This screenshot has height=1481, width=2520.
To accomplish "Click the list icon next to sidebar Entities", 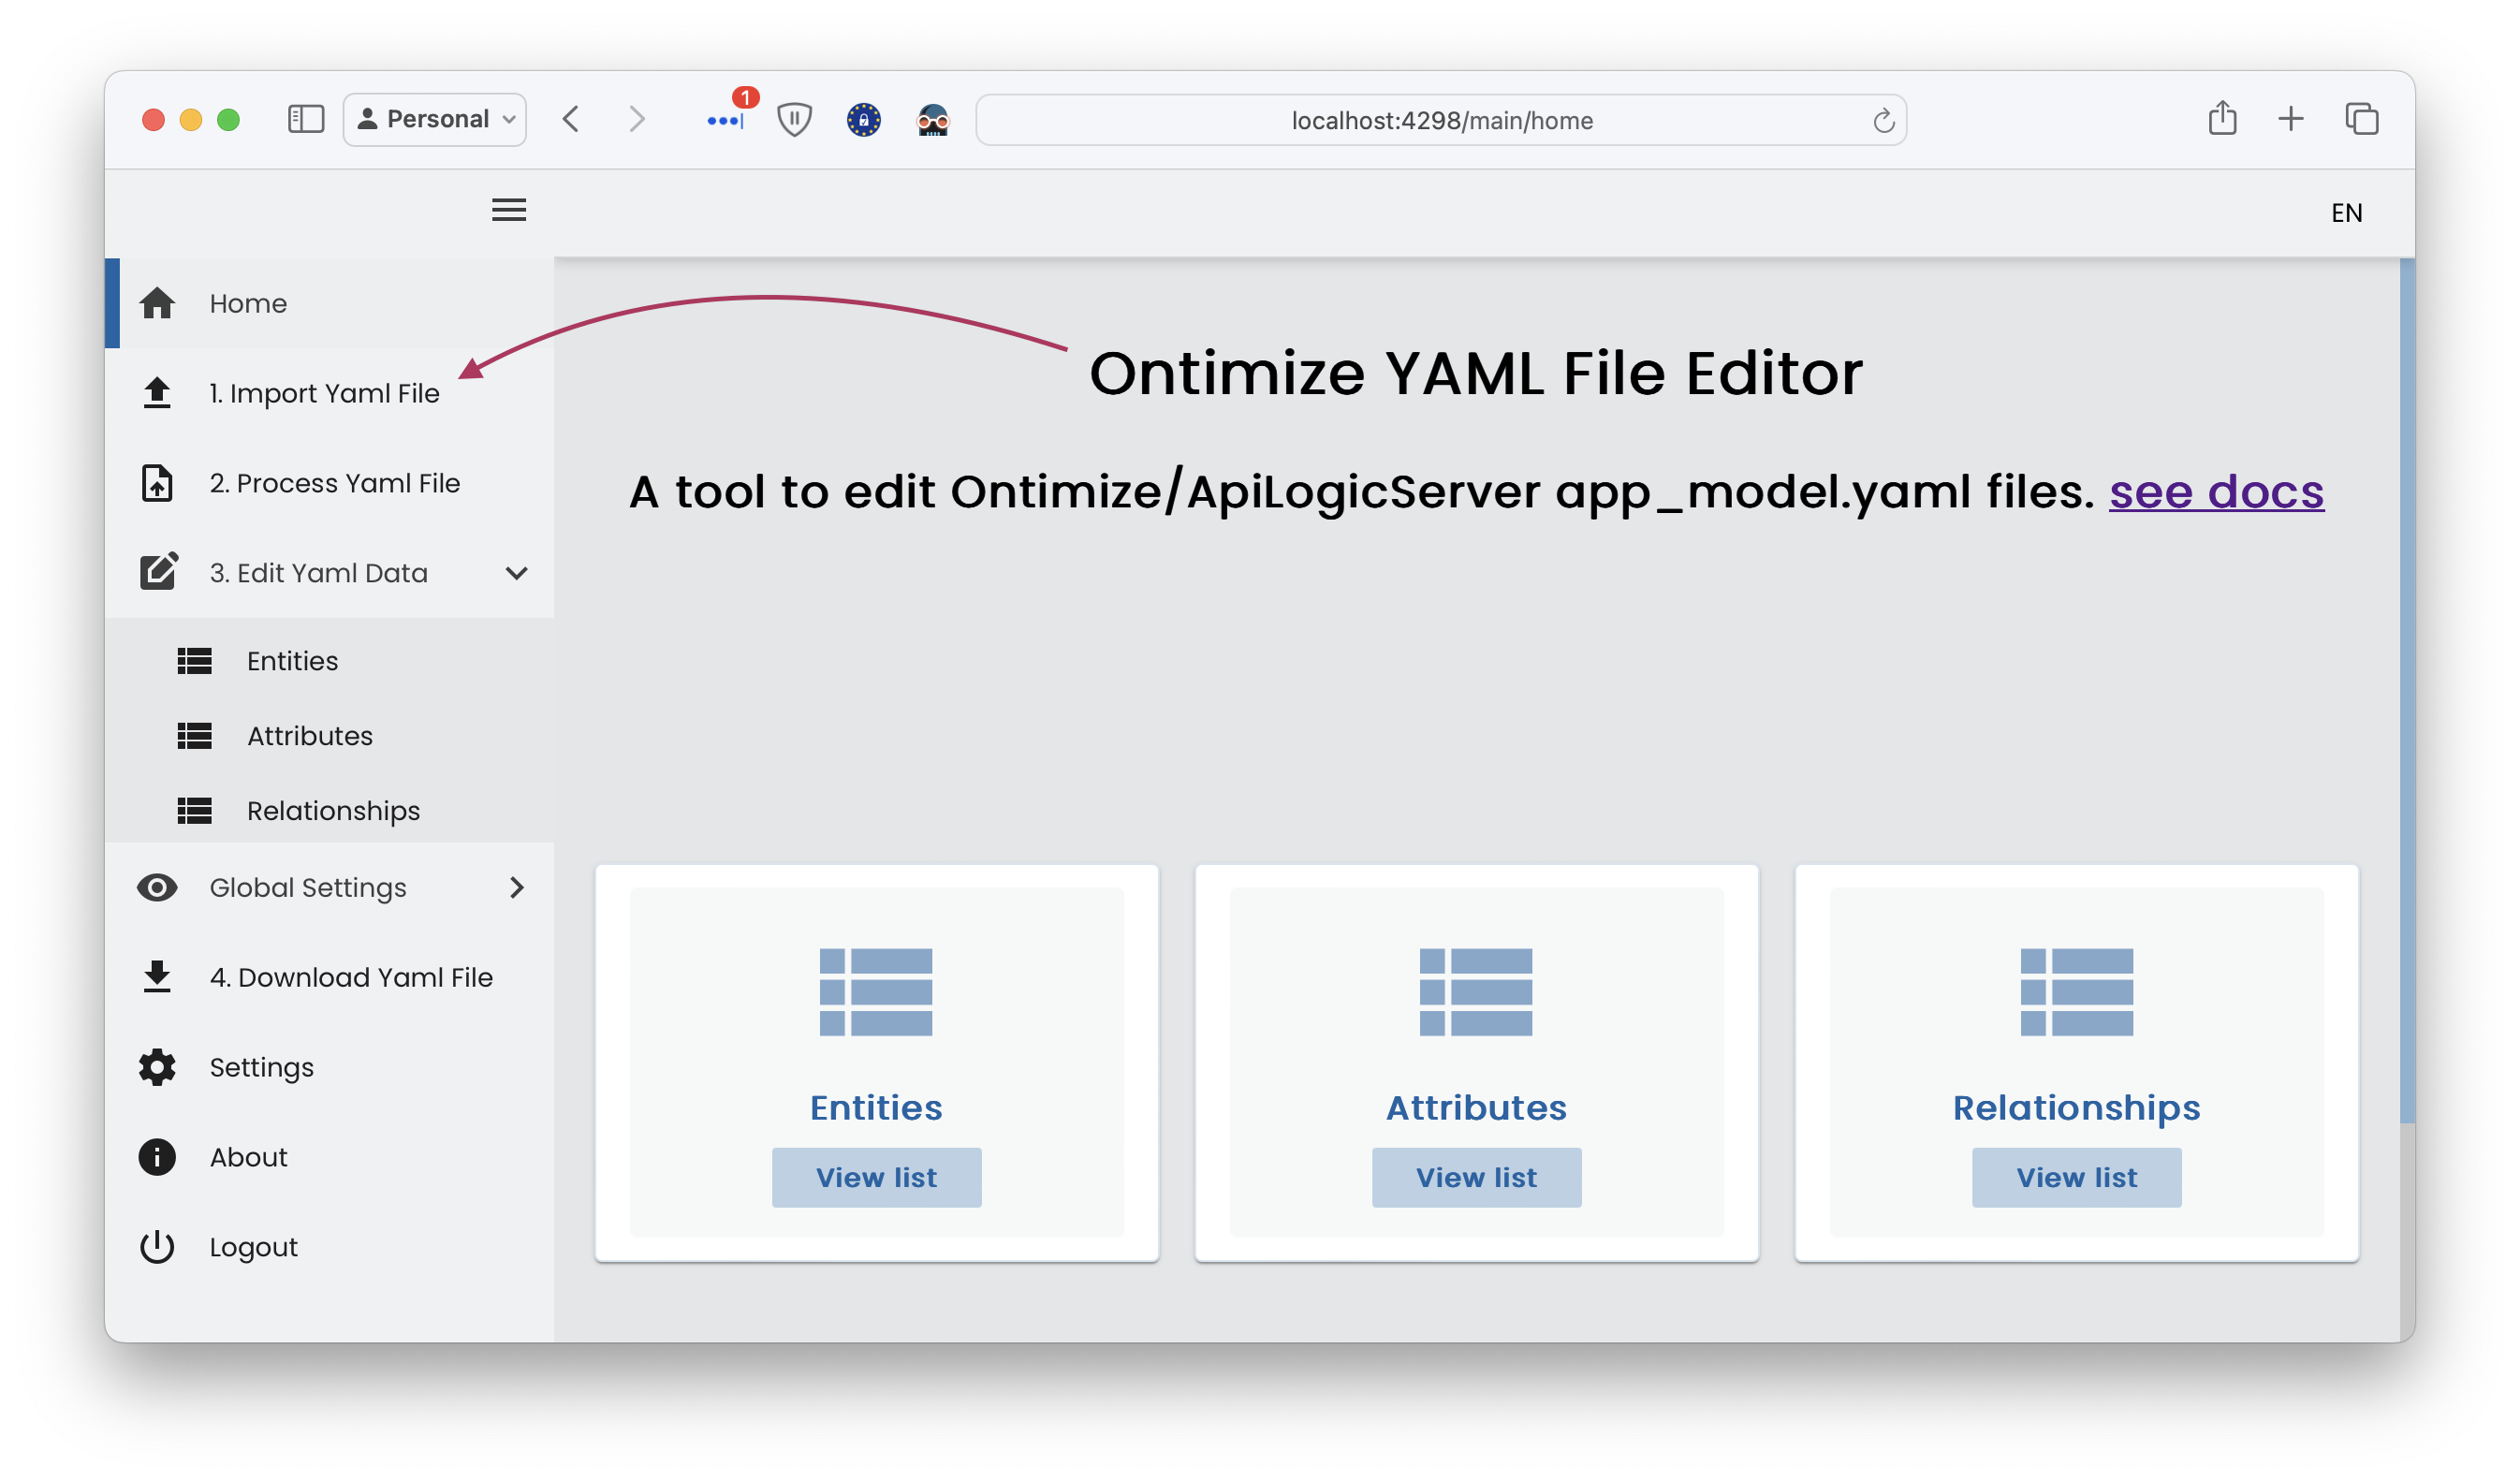I will tap(194, 661).
